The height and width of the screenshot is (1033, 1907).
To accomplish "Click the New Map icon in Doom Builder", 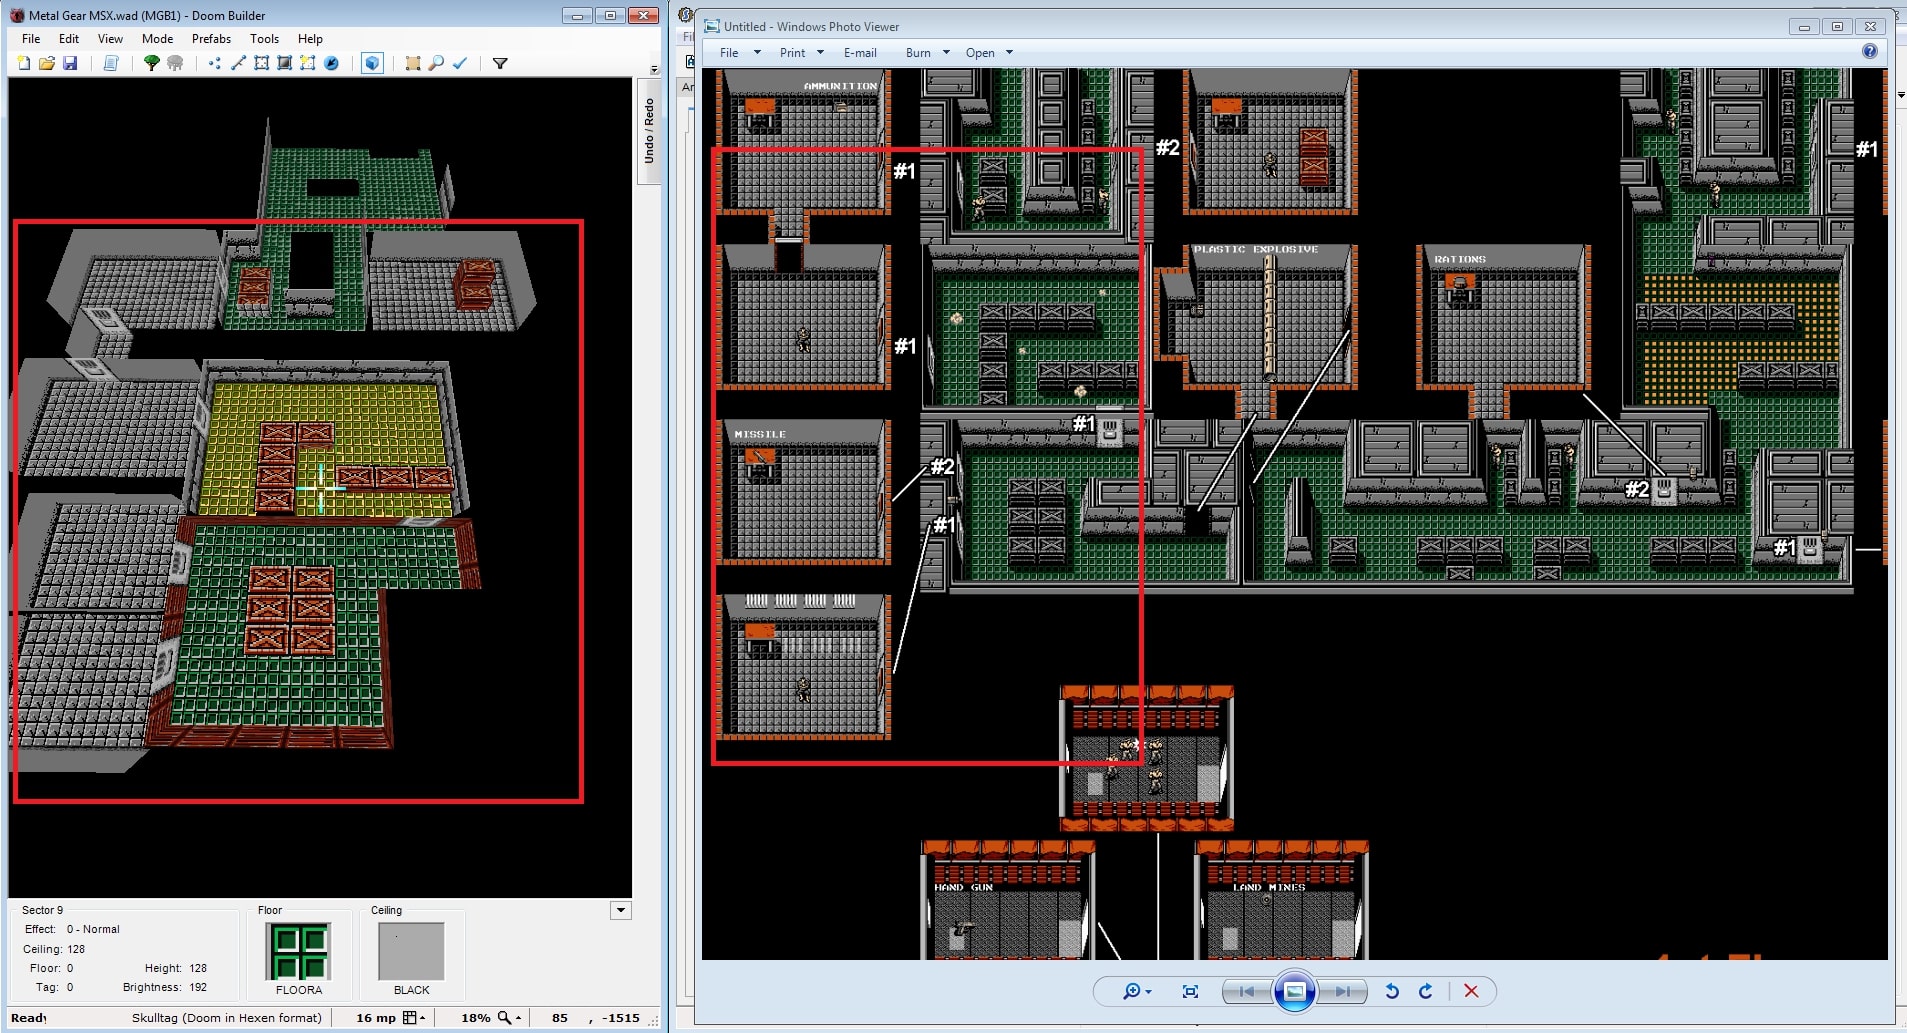I will click(x=24, y=63).
